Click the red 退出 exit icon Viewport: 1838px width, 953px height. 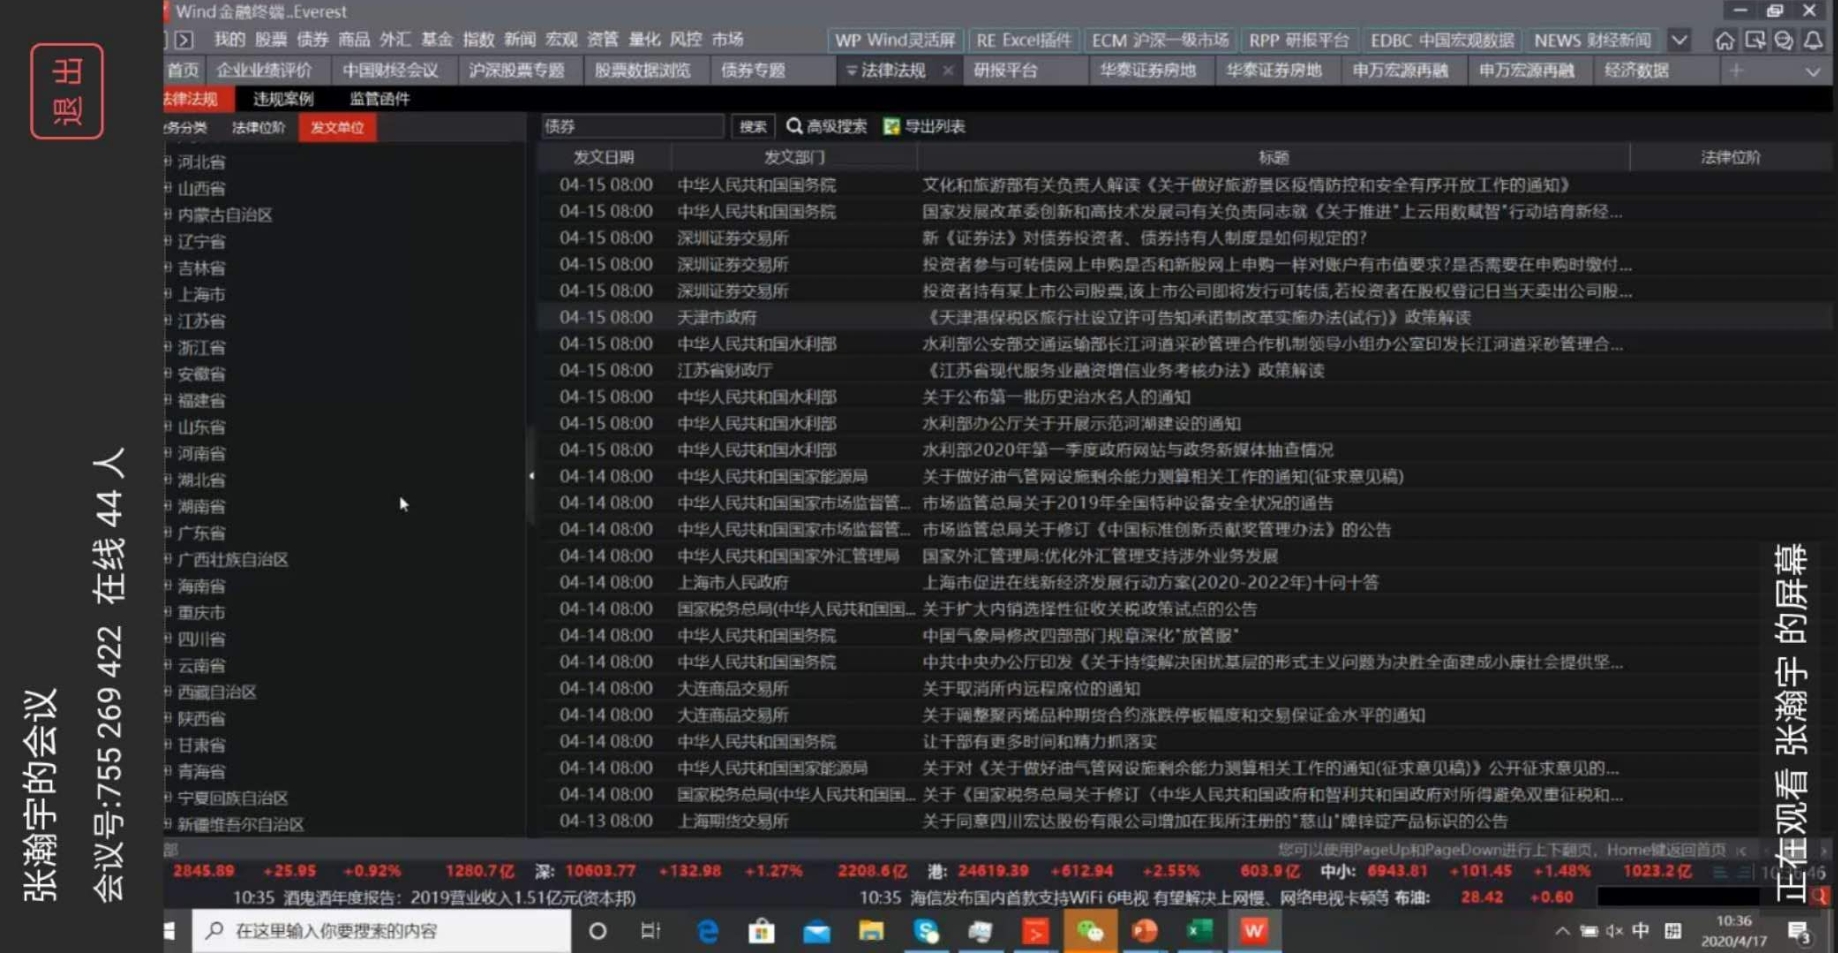pyautogui.click(x=67, y=90)
